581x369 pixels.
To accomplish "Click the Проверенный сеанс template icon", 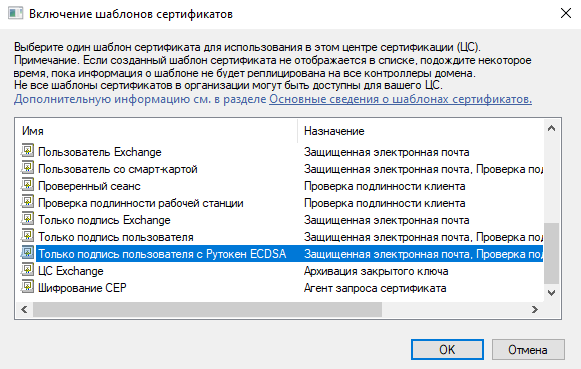I will tap(27, 185).
